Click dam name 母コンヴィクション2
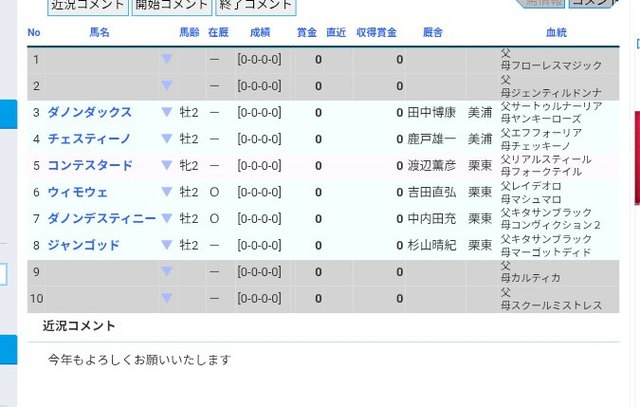 coord(551,225)
